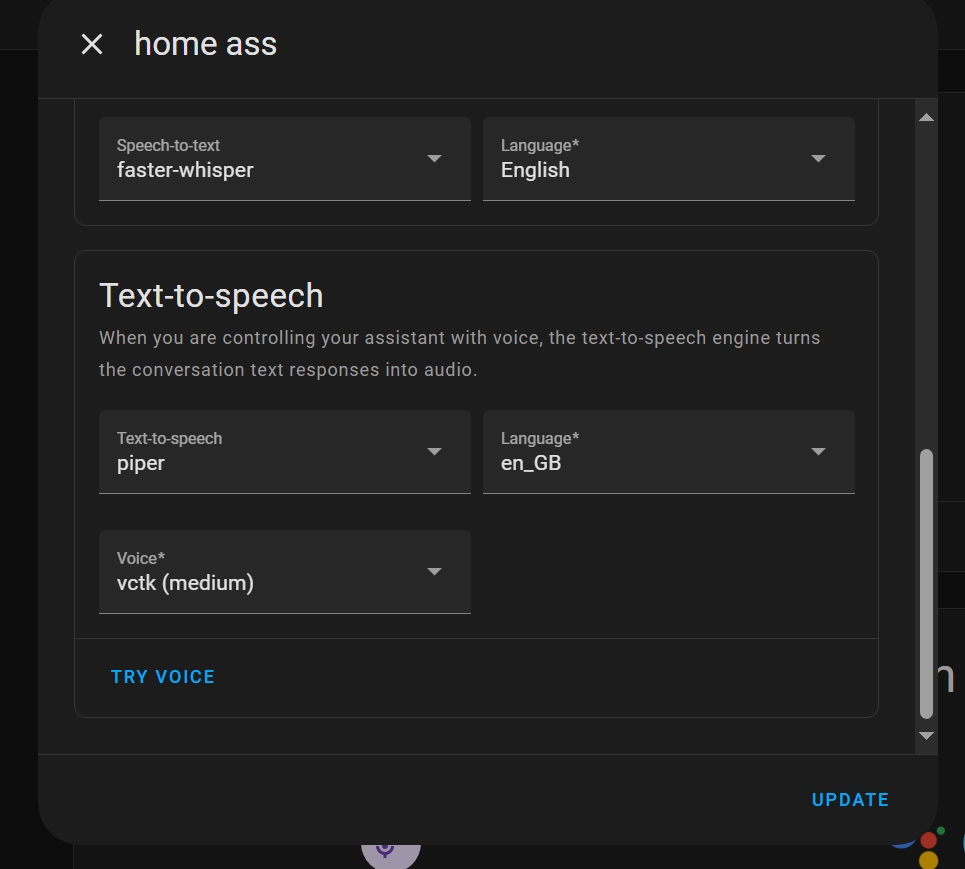Click the purple microphone icon below the dialog
965x869 pixels.
point(390,852)
